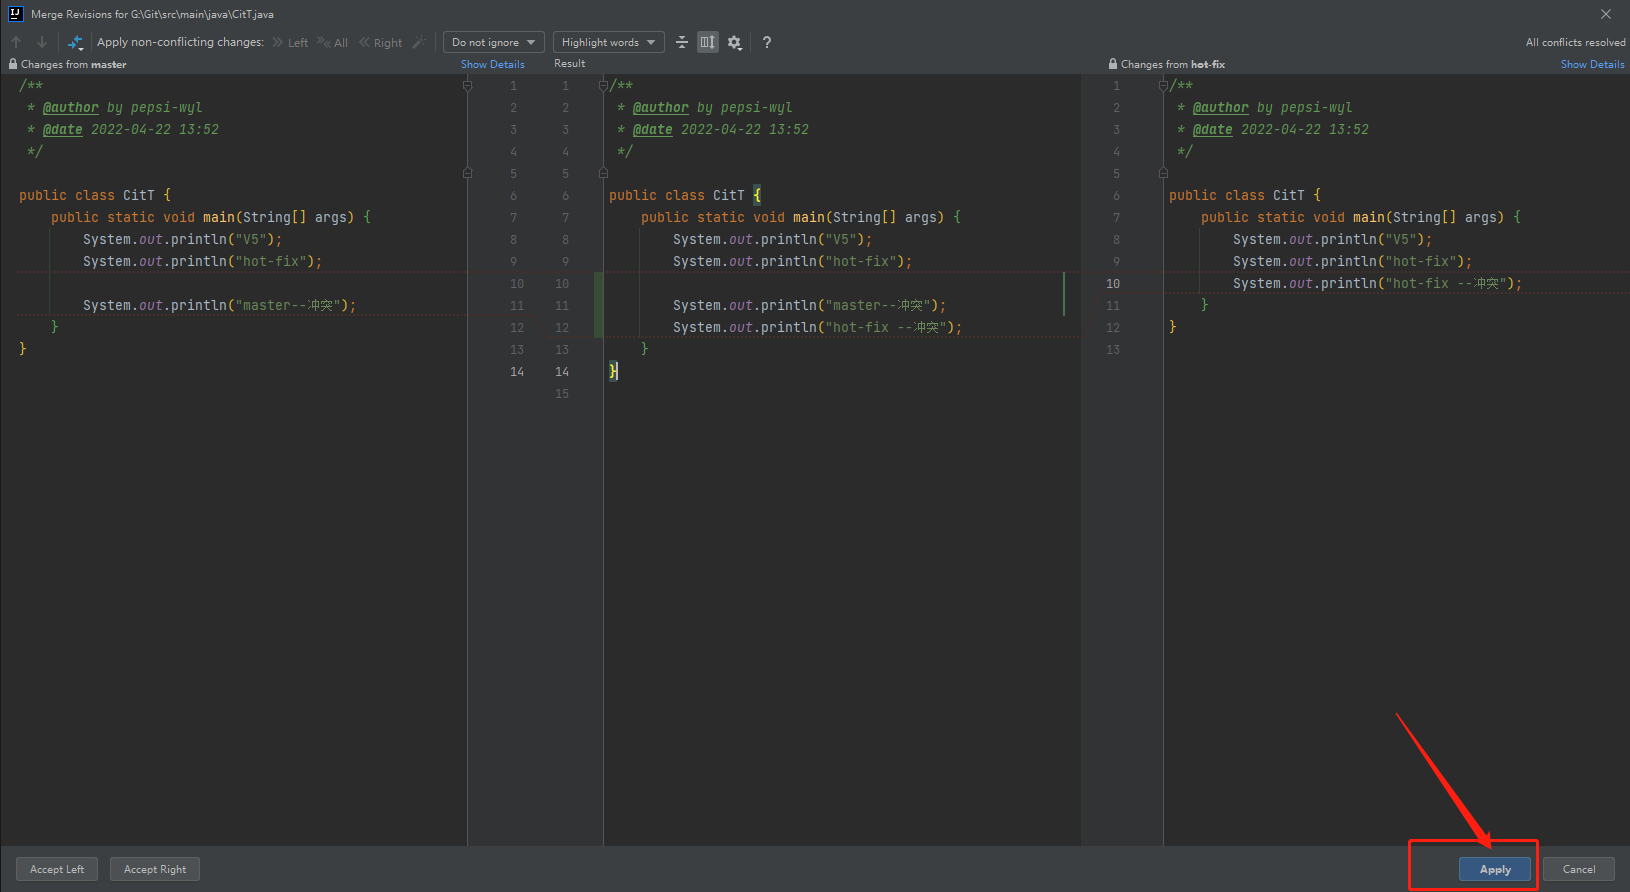The width and height of the screenshot is (1630, 892).
Task: Go to previous difference arrow
Action: [x=16, y=42]
